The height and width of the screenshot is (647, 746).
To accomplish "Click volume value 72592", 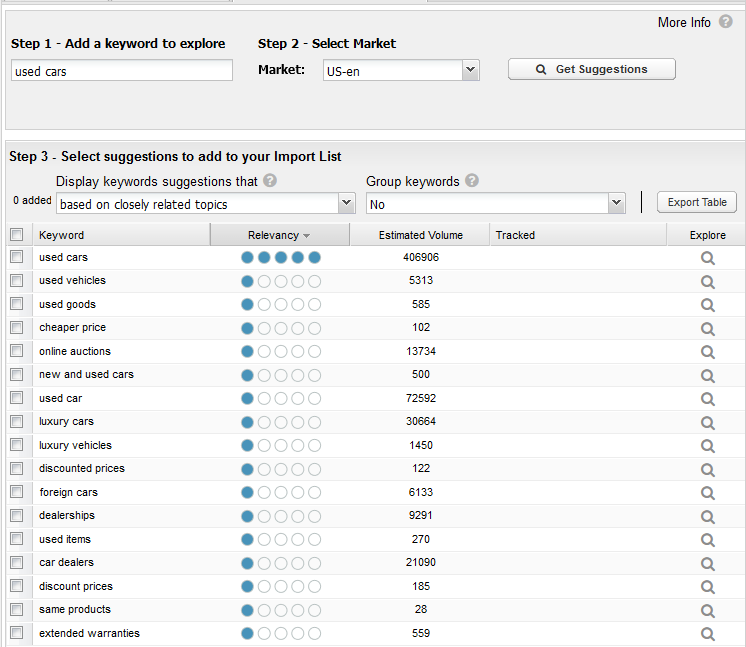I will click(x=421, y=398).
